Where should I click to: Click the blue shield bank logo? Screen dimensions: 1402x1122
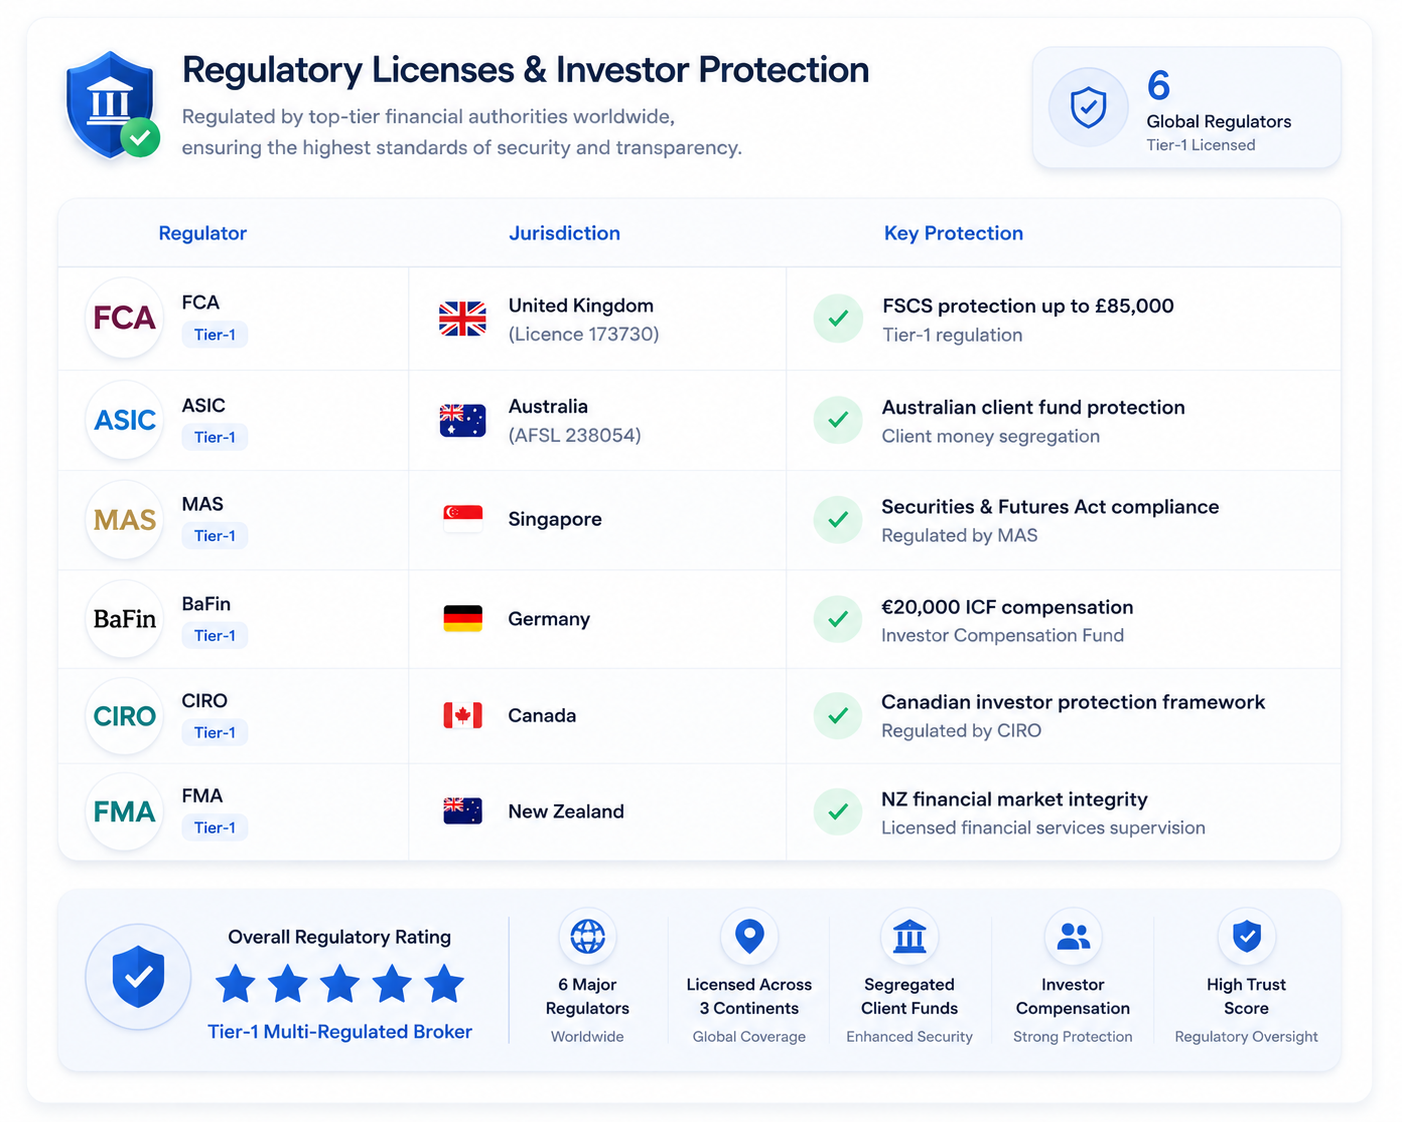(x=112, y=105)
